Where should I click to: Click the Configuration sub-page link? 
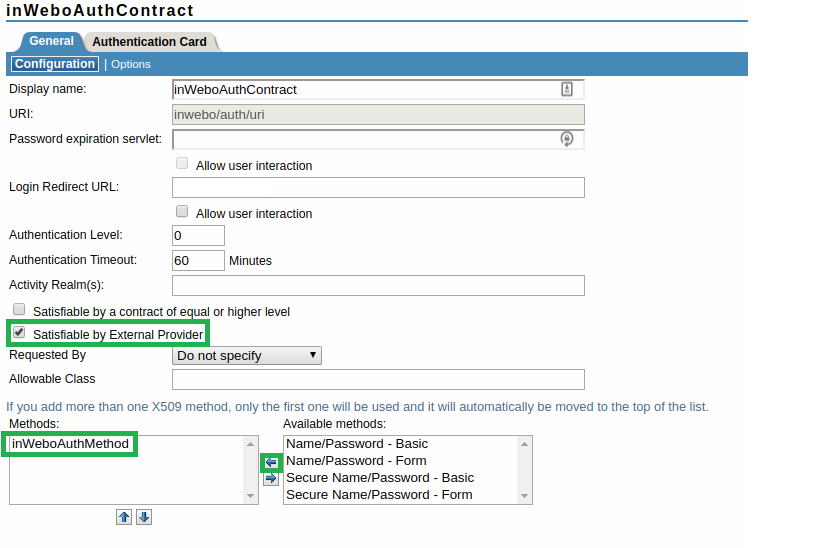55,64
